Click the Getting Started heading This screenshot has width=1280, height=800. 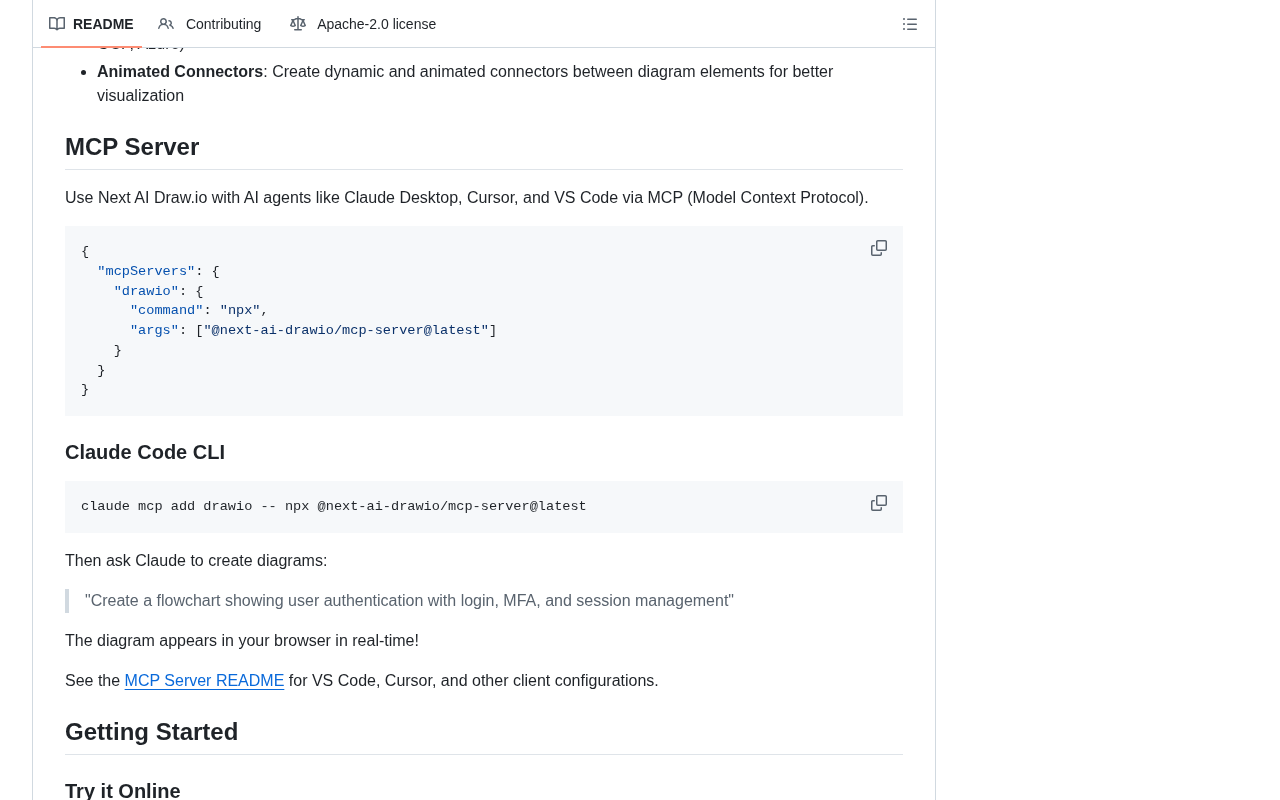pos(152,732)
